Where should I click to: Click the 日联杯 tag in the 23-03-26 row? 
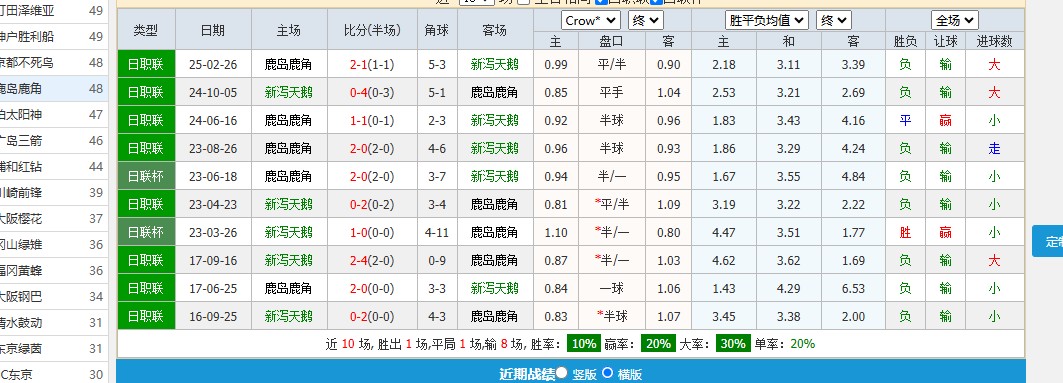[146, 233]
